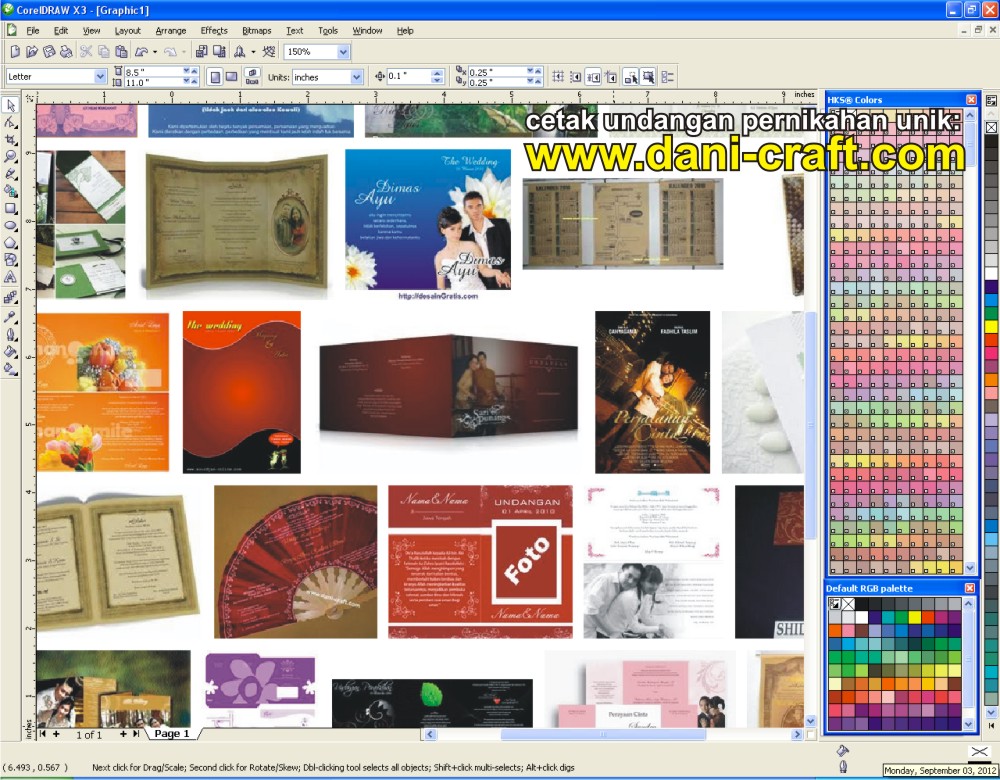Select the Crop tool
Viewport: 1000px width, 780px height.
point(10,140)
